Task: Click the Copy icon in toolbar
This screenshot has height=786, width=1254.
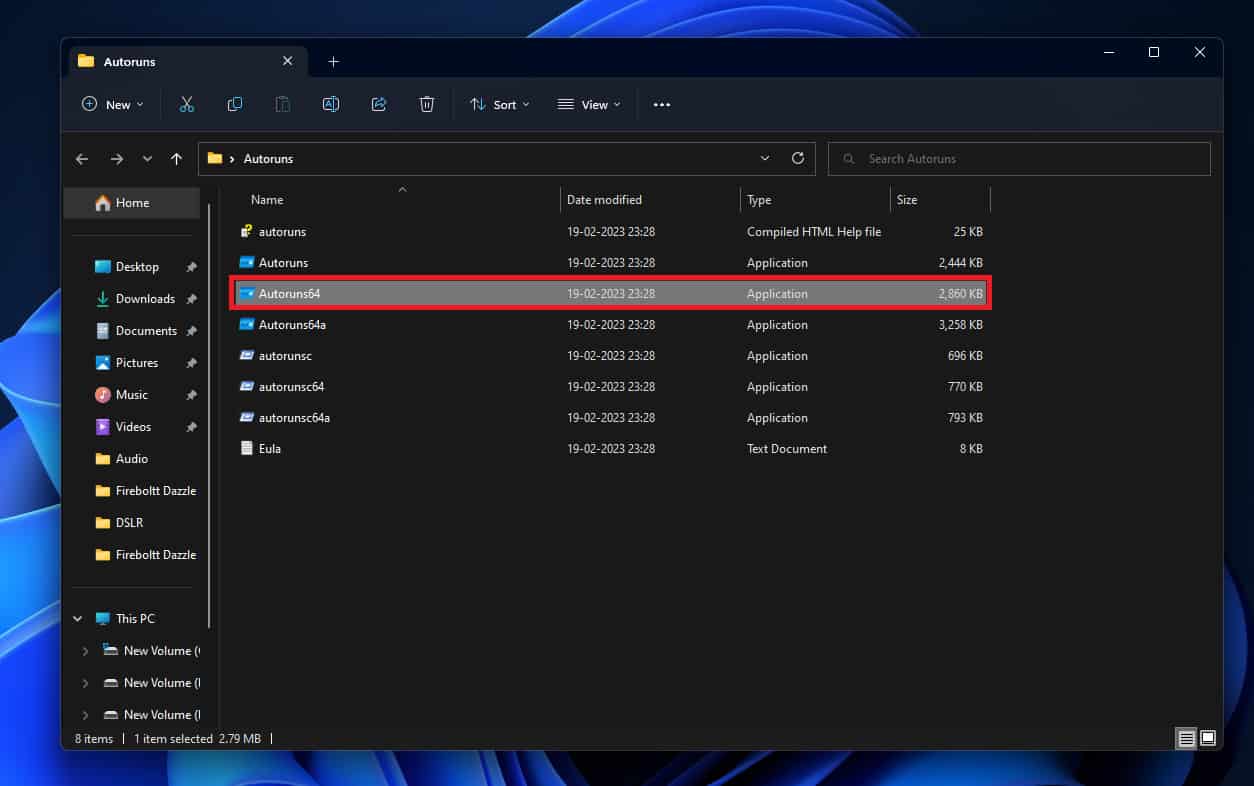Action: (x=235, y=104)
